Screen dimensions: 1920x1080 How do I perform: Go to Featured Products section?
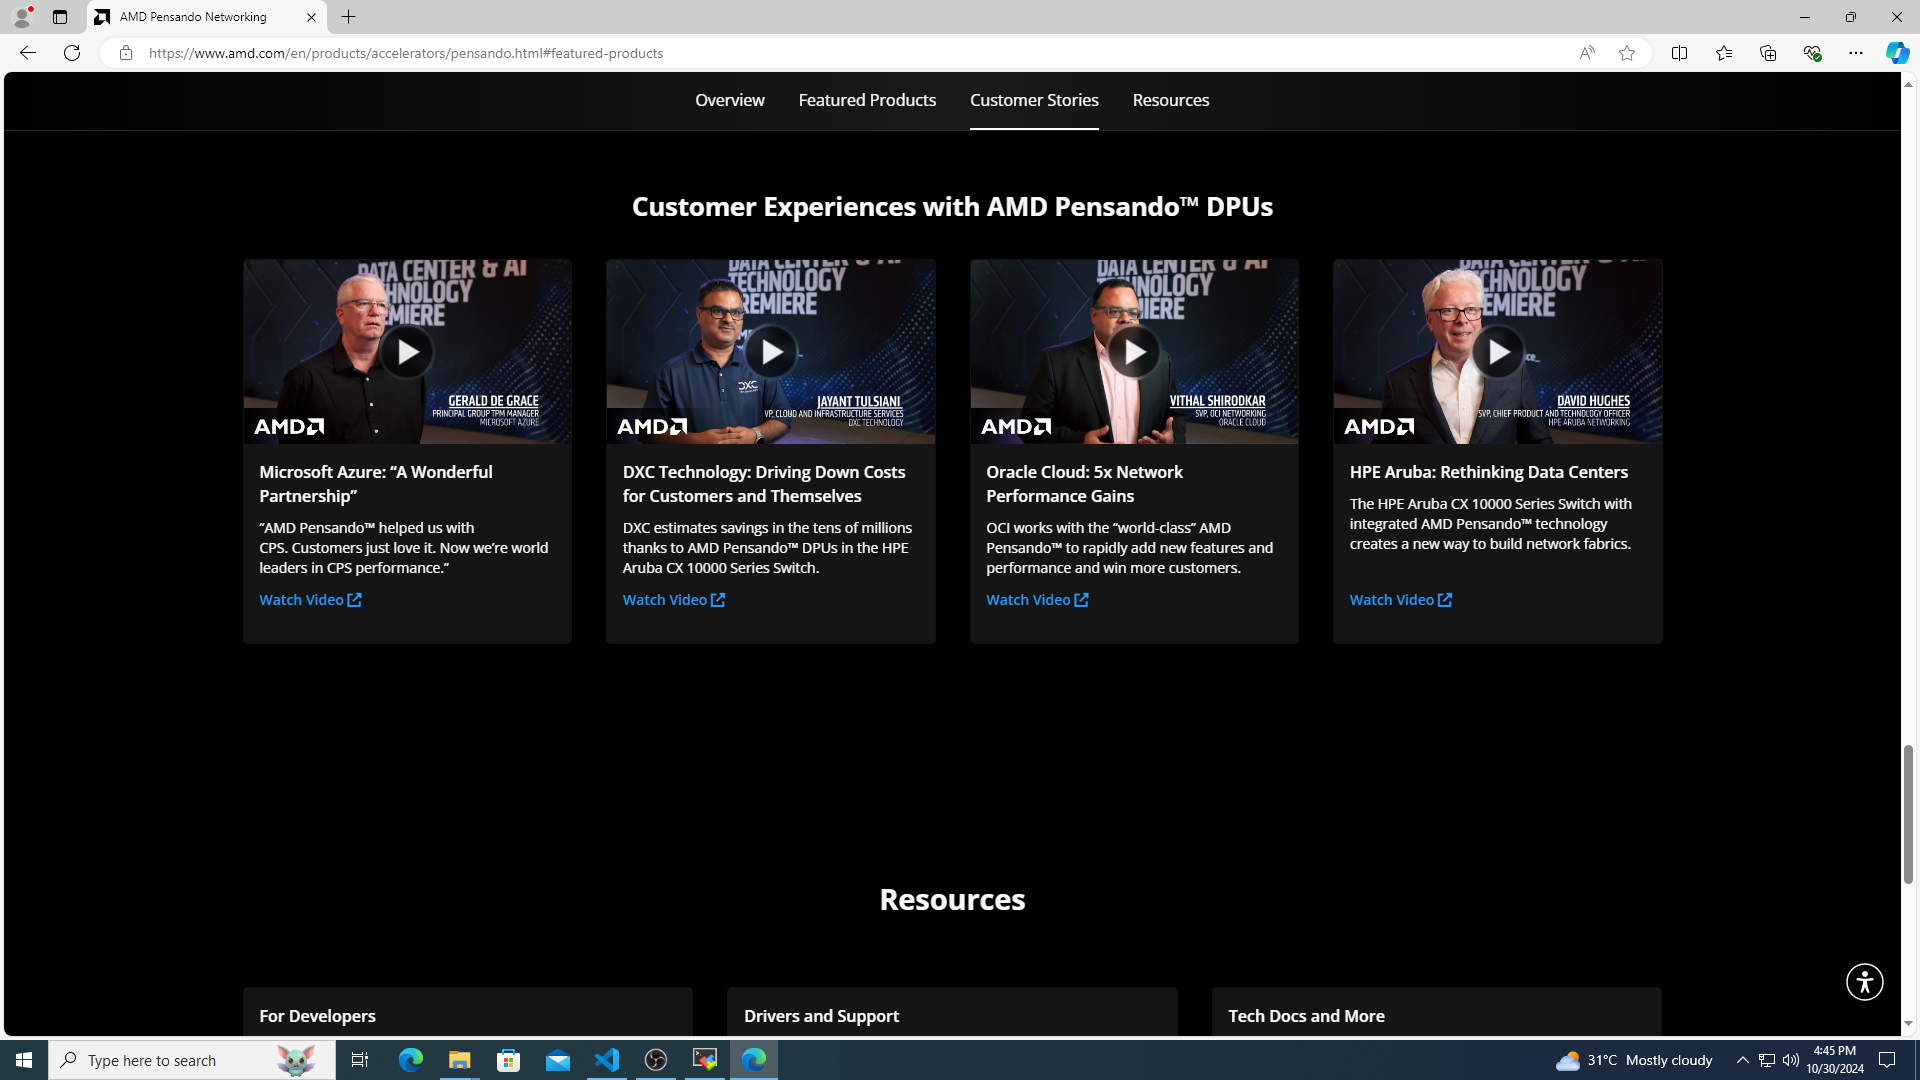point(867,100)
